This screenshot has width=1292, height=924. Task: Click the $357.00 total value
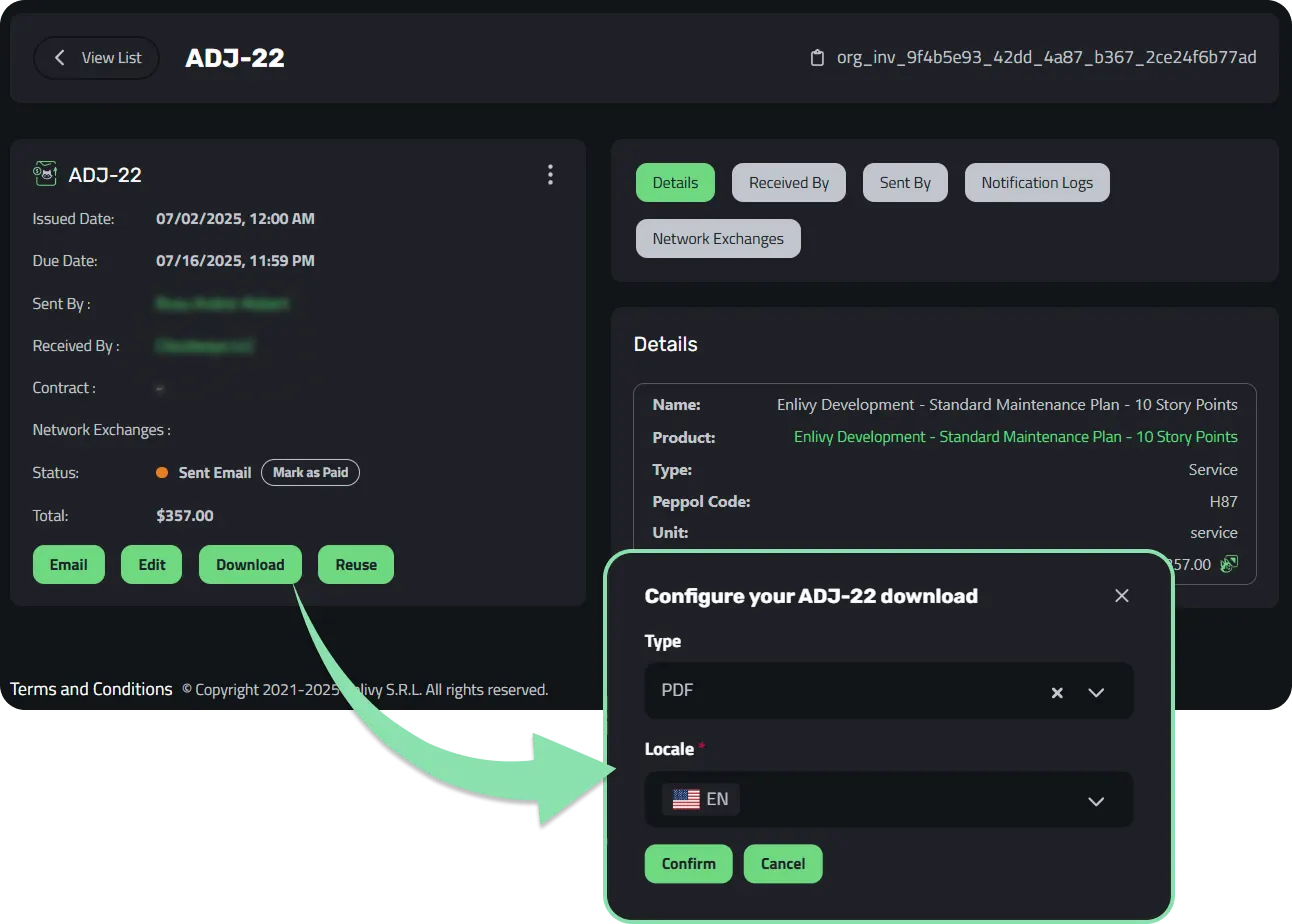pos(185,516)
